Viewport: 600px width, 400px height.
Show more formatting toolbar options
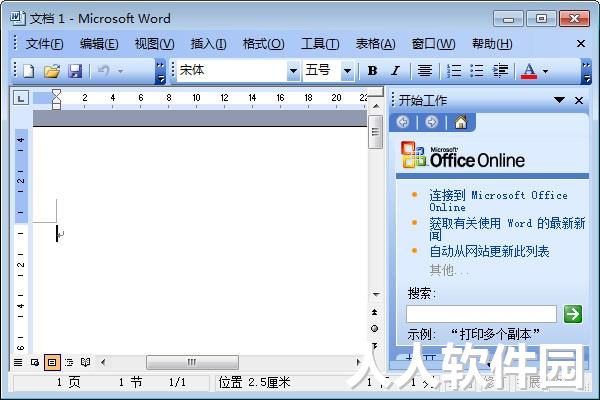tap(586, 72)
